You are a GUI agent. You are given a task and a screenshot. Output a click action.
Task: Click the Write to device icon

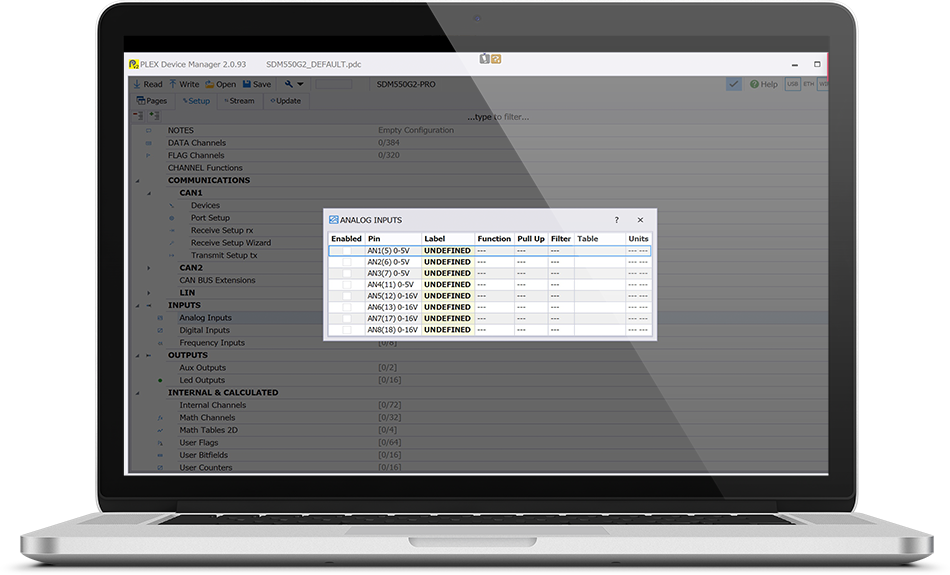point(173,84)
